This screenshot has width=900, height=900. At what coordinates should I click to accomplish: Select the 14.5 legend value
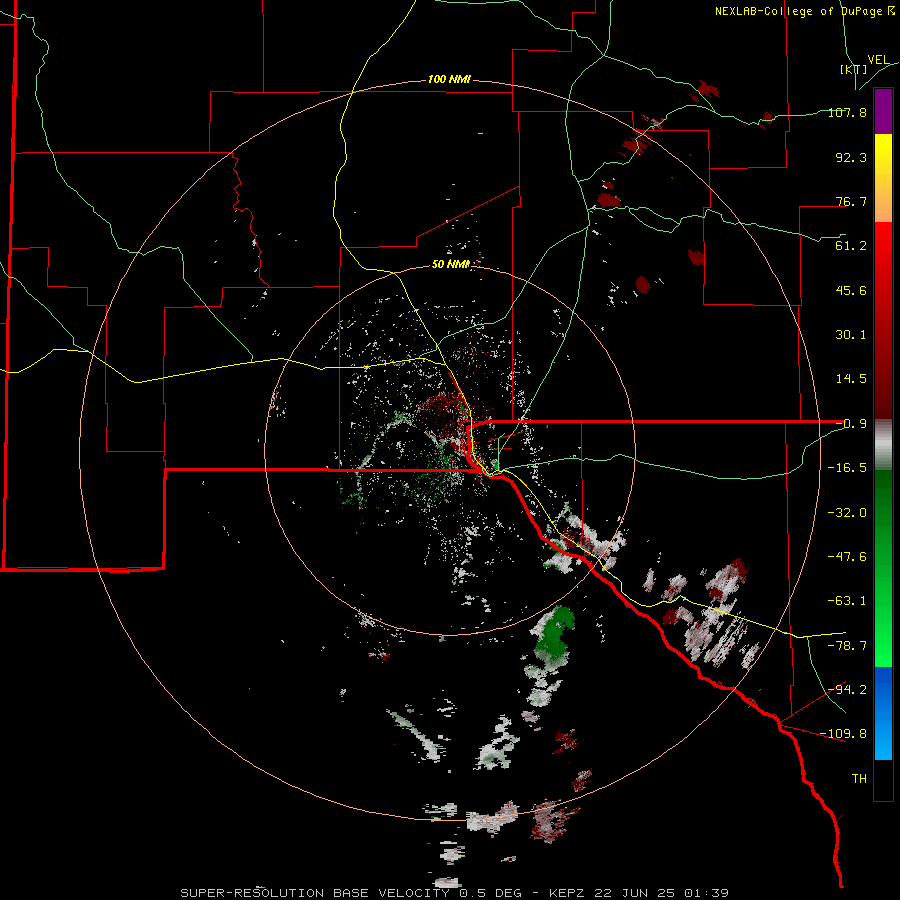(x=851, y=378)
